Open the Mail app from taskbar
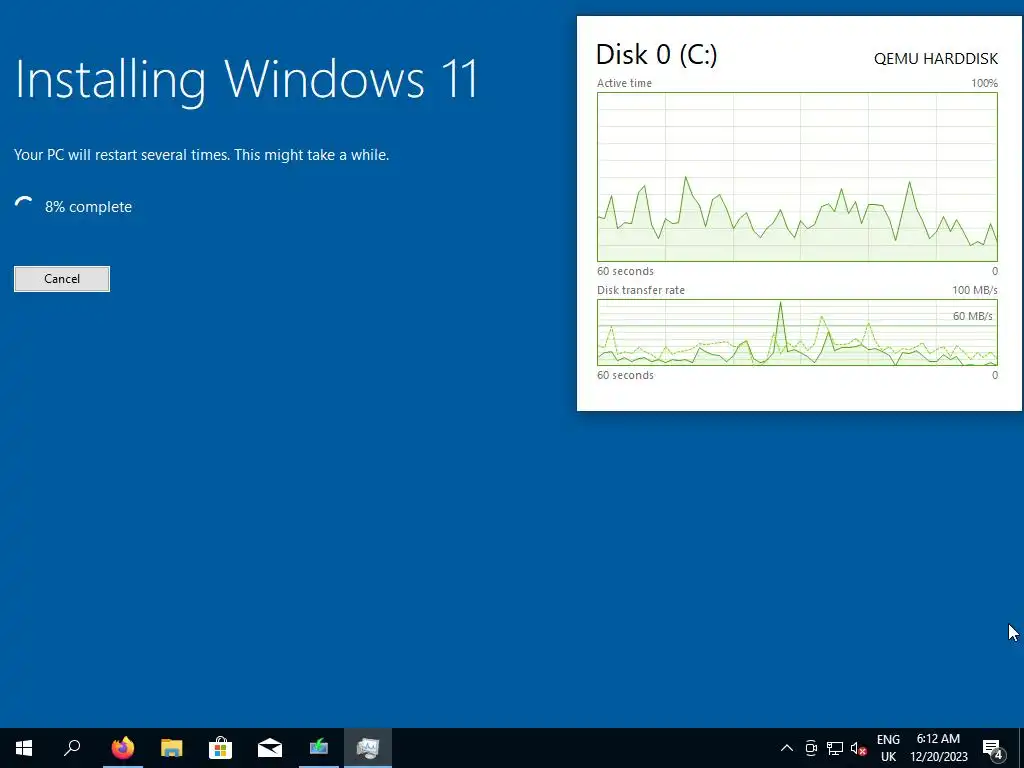This screenshot has width=1024, height=768. point(270,748)
